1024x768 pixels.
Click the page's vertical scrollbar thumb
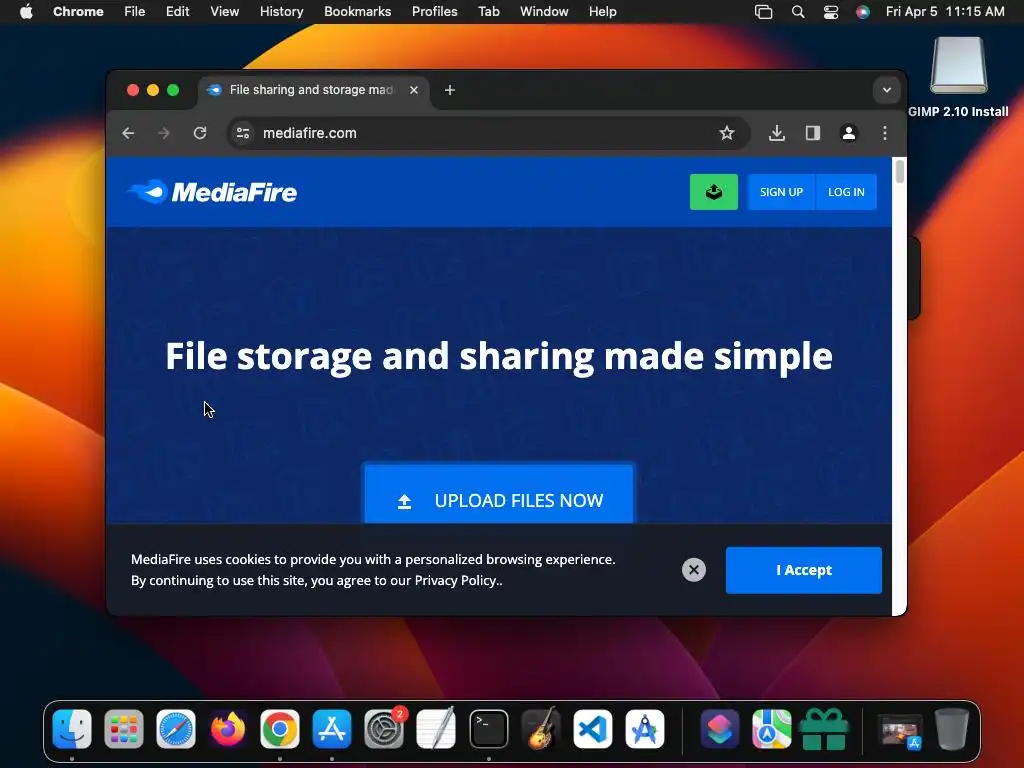click(x=899, y=172)
